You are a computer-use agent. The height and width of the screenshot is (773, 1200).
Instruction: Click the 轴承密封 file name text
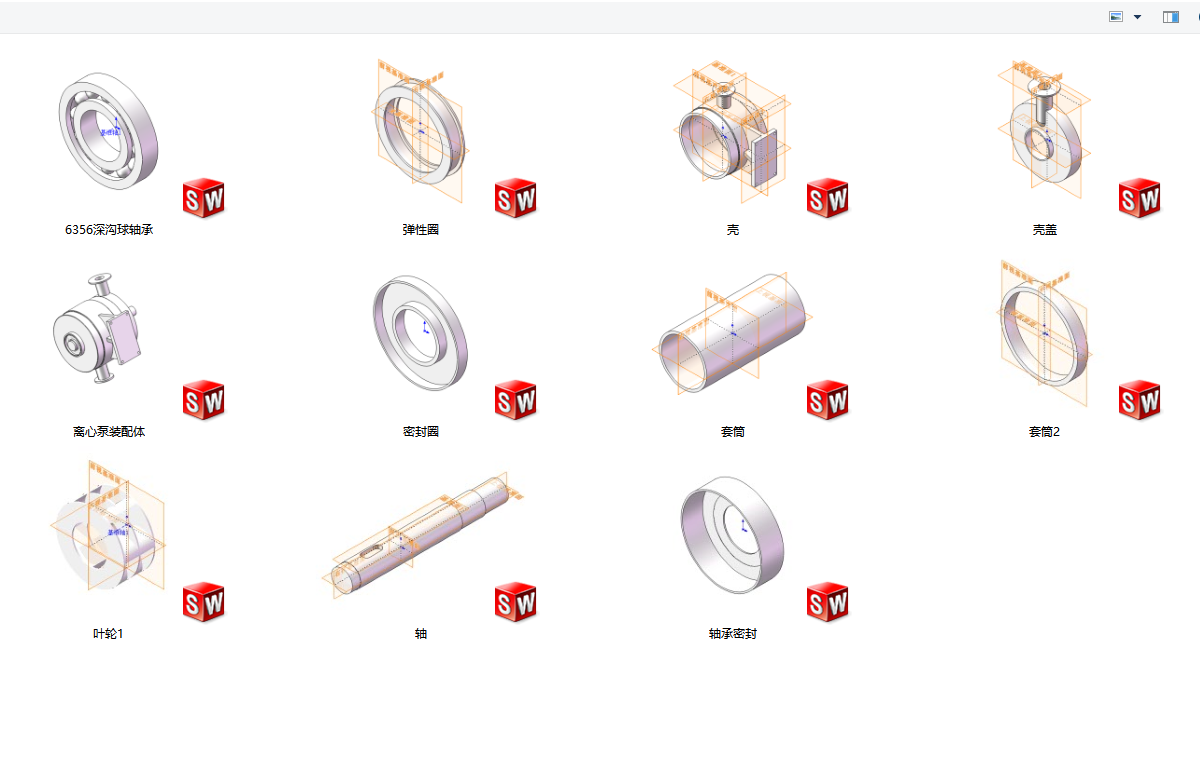click(x=733, y=634)
